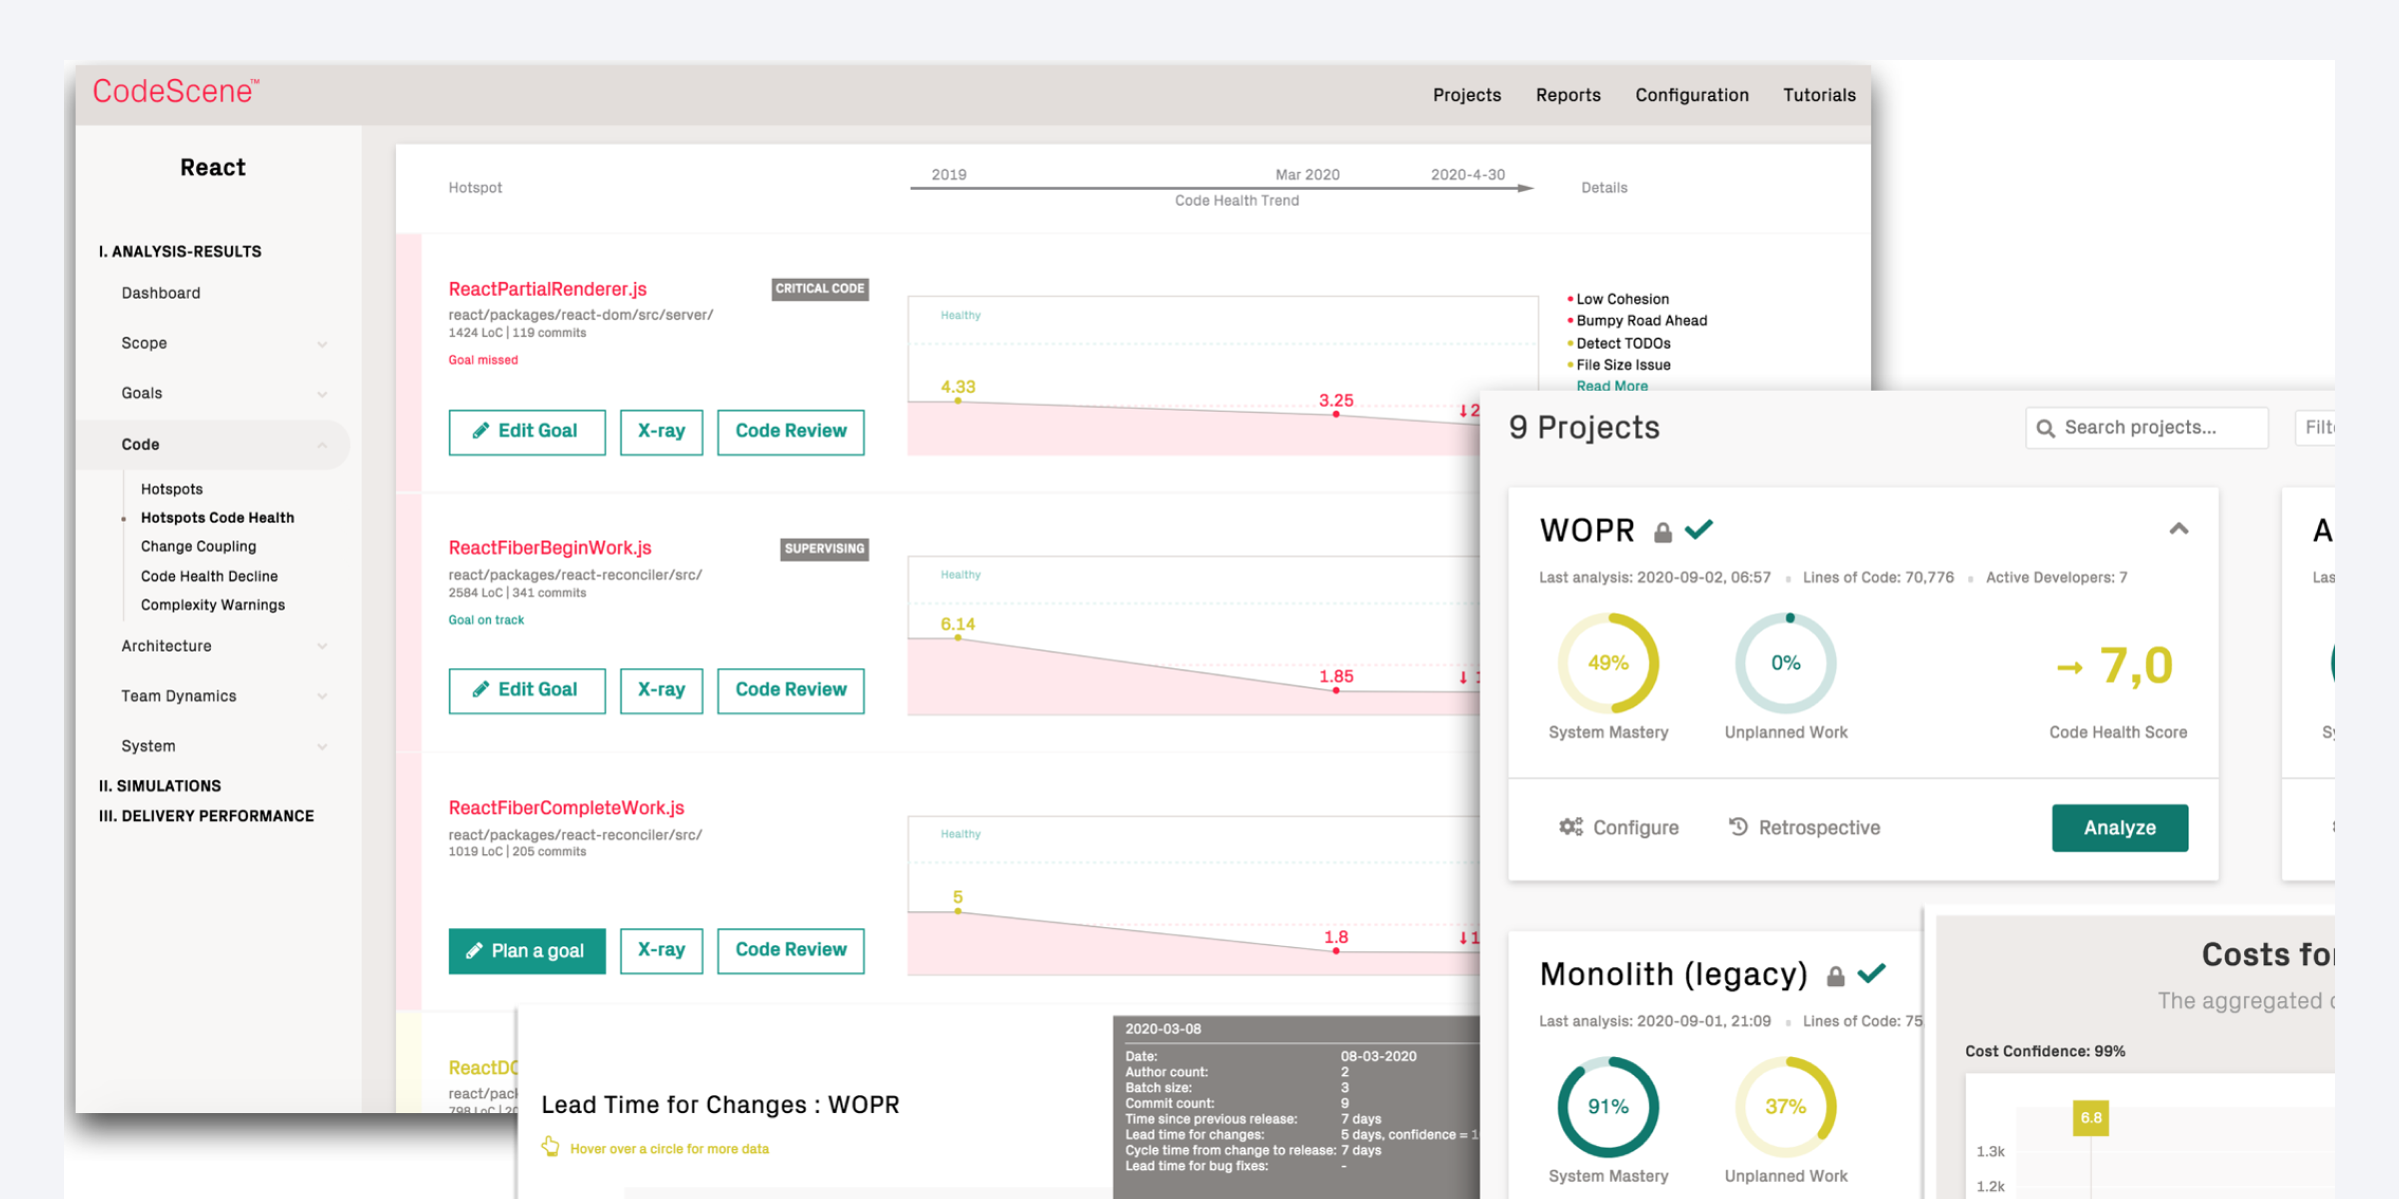Image resolution: width=2399 pixels, height=1199 pixels.
Task: Click the WOPR code health trend arrow
Action: pos(2068,667)
